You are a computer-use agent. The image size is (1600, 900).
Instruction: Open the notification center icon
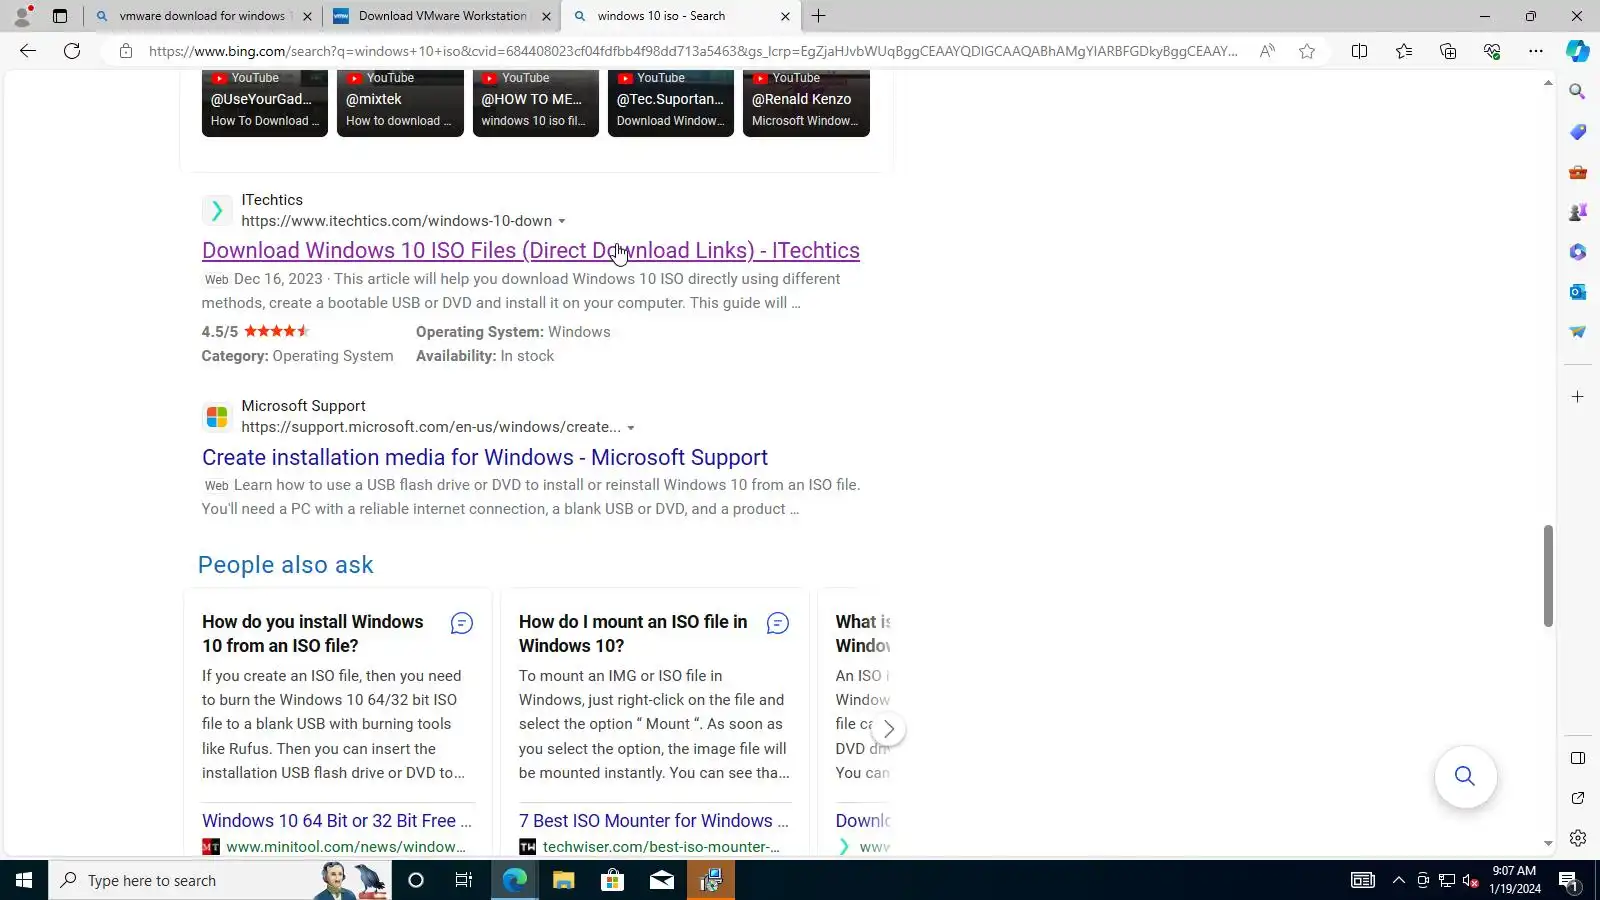pyautogui.click(x=1568, y=880)
